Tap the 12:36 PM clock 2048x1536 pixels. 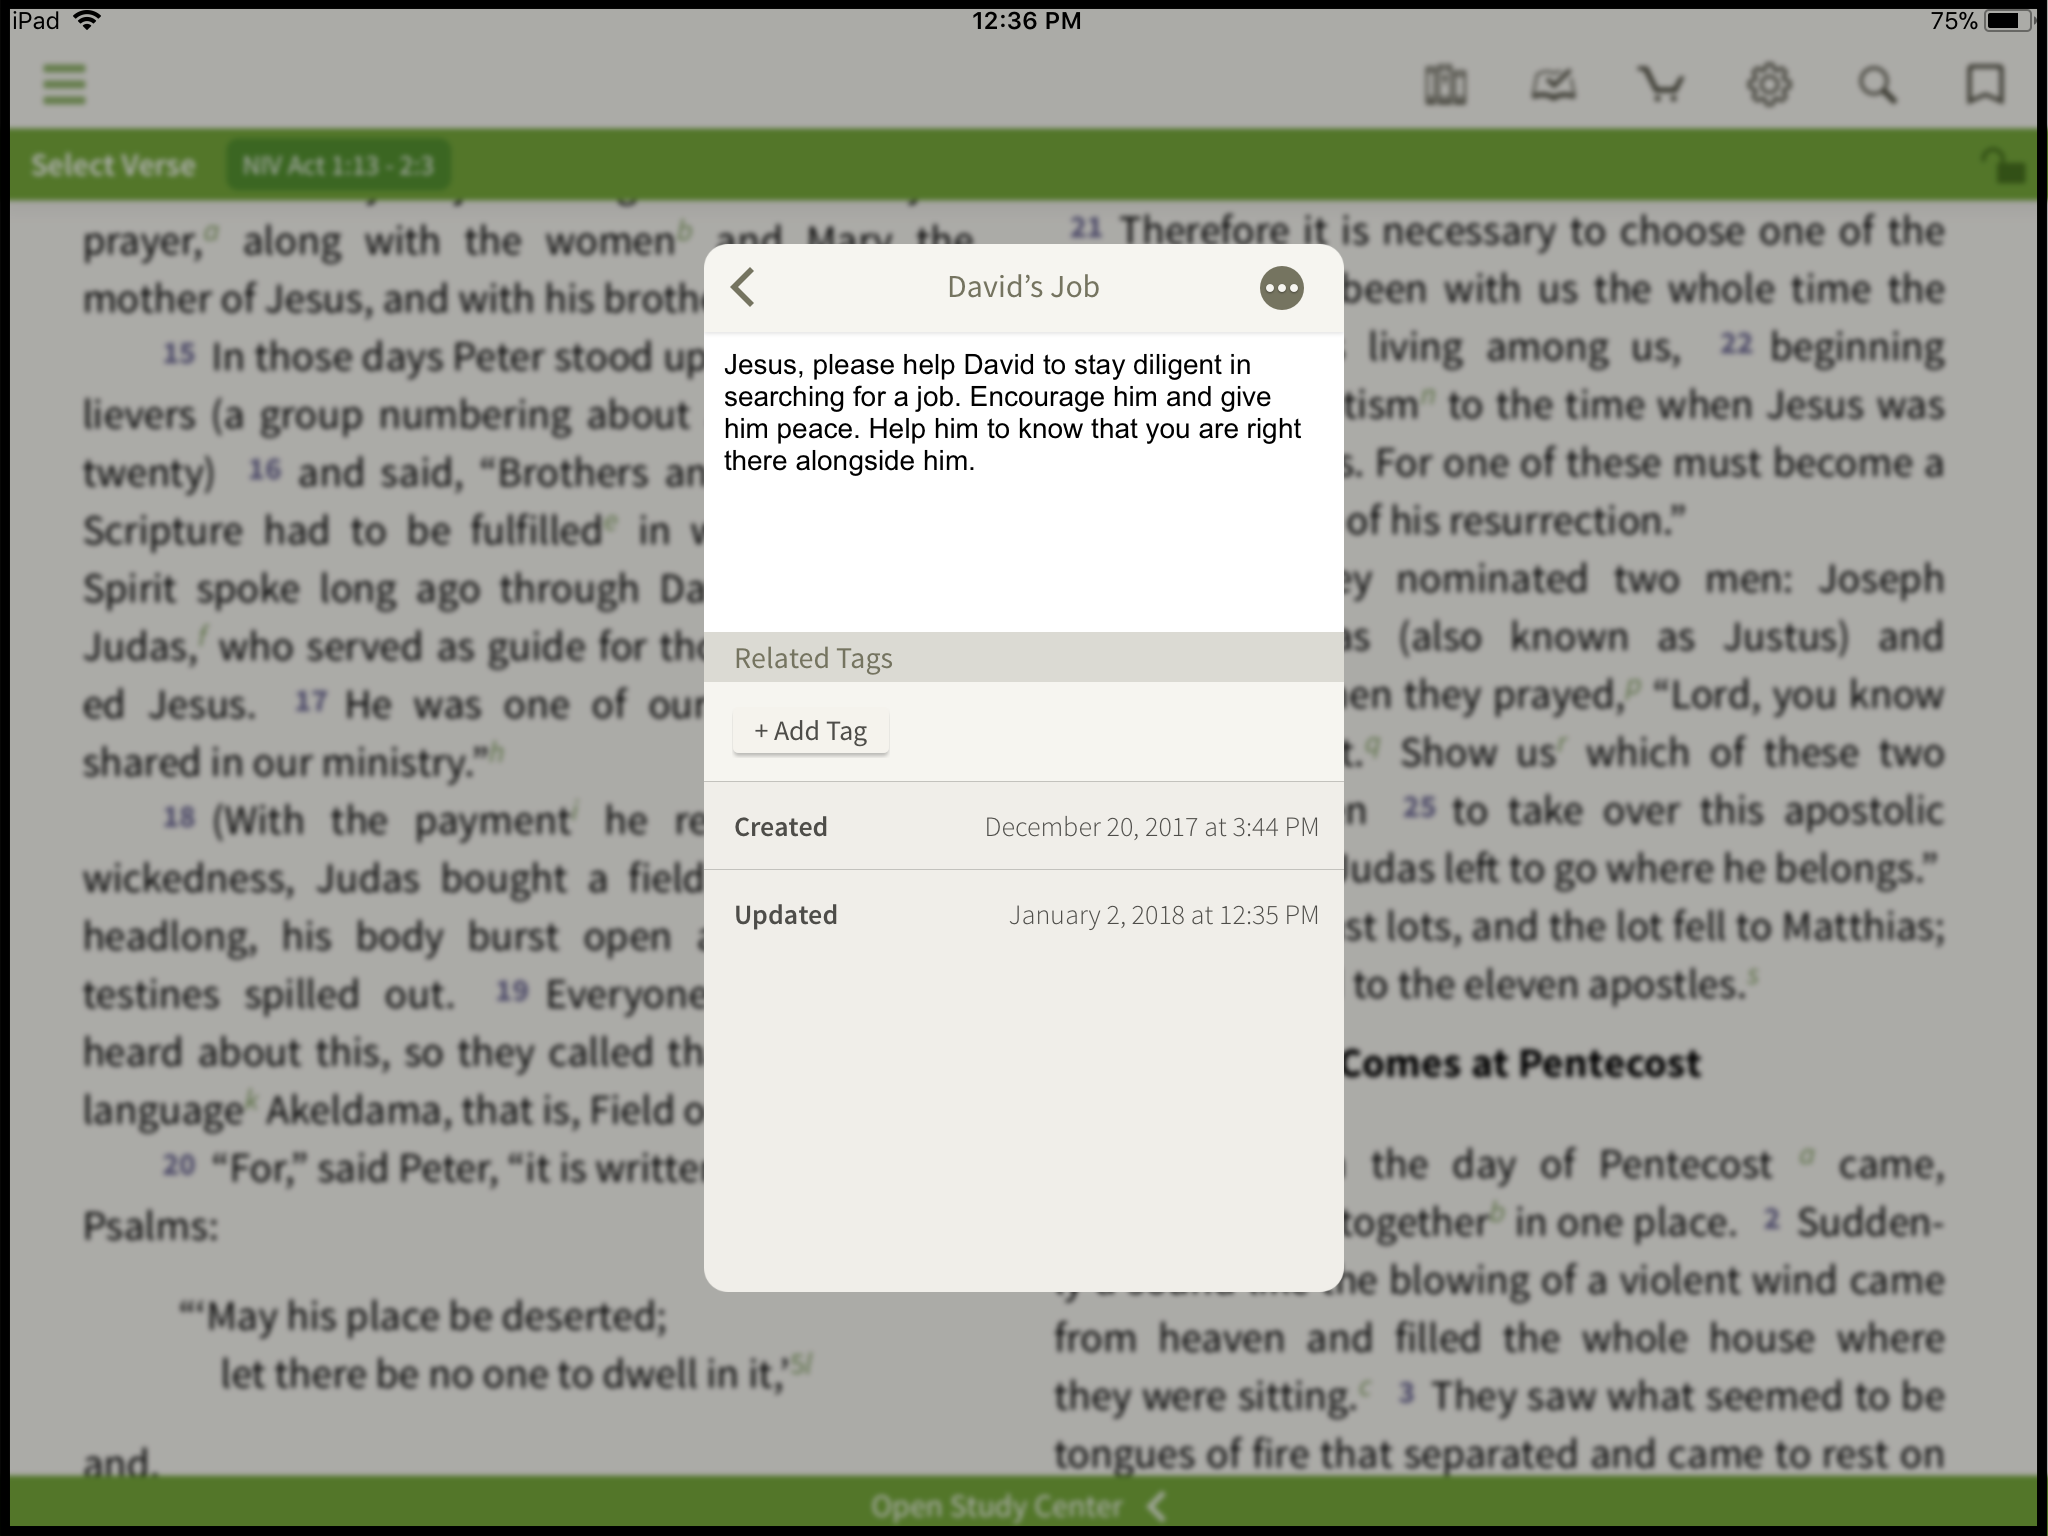pyautogui.click(x=1026, y=20)
